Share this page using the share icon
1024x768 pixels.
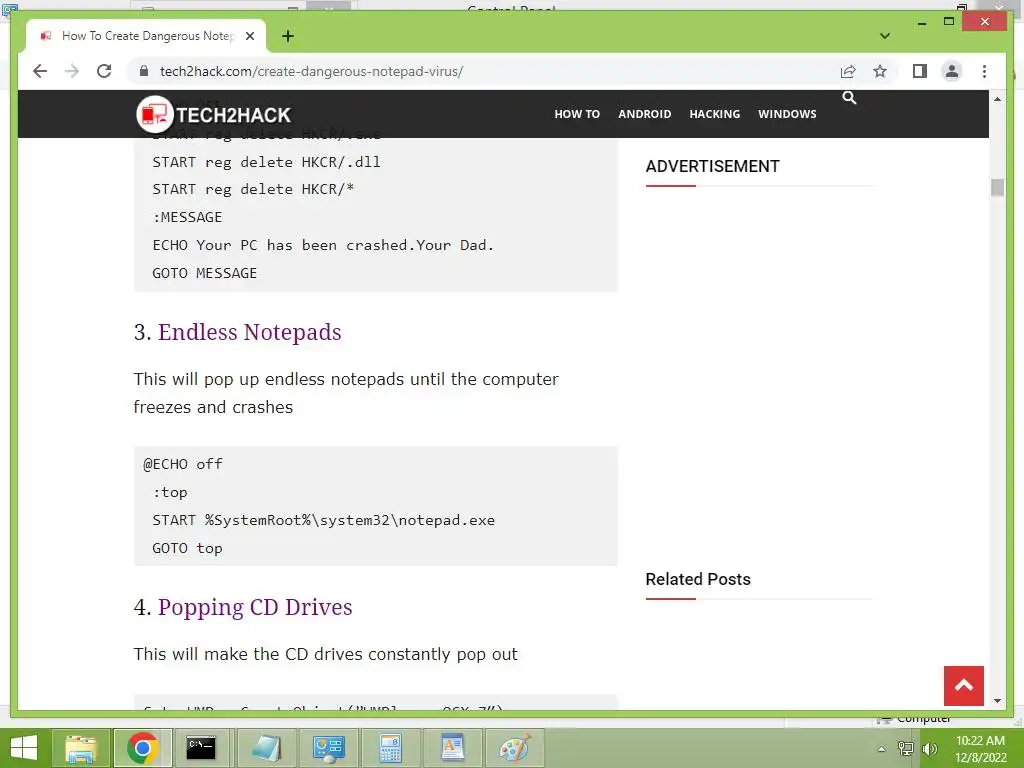coord(848,71)
